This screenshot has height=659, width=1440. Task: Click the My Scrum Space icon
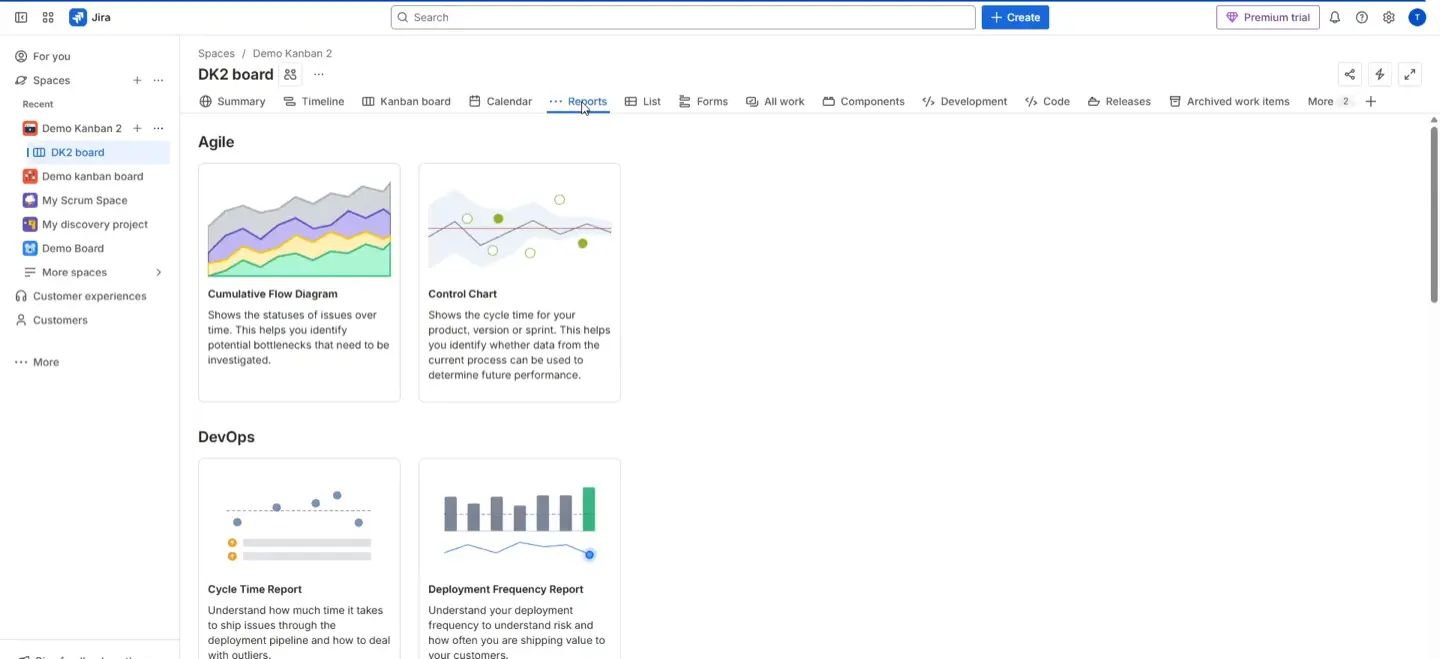coord(30,200)
